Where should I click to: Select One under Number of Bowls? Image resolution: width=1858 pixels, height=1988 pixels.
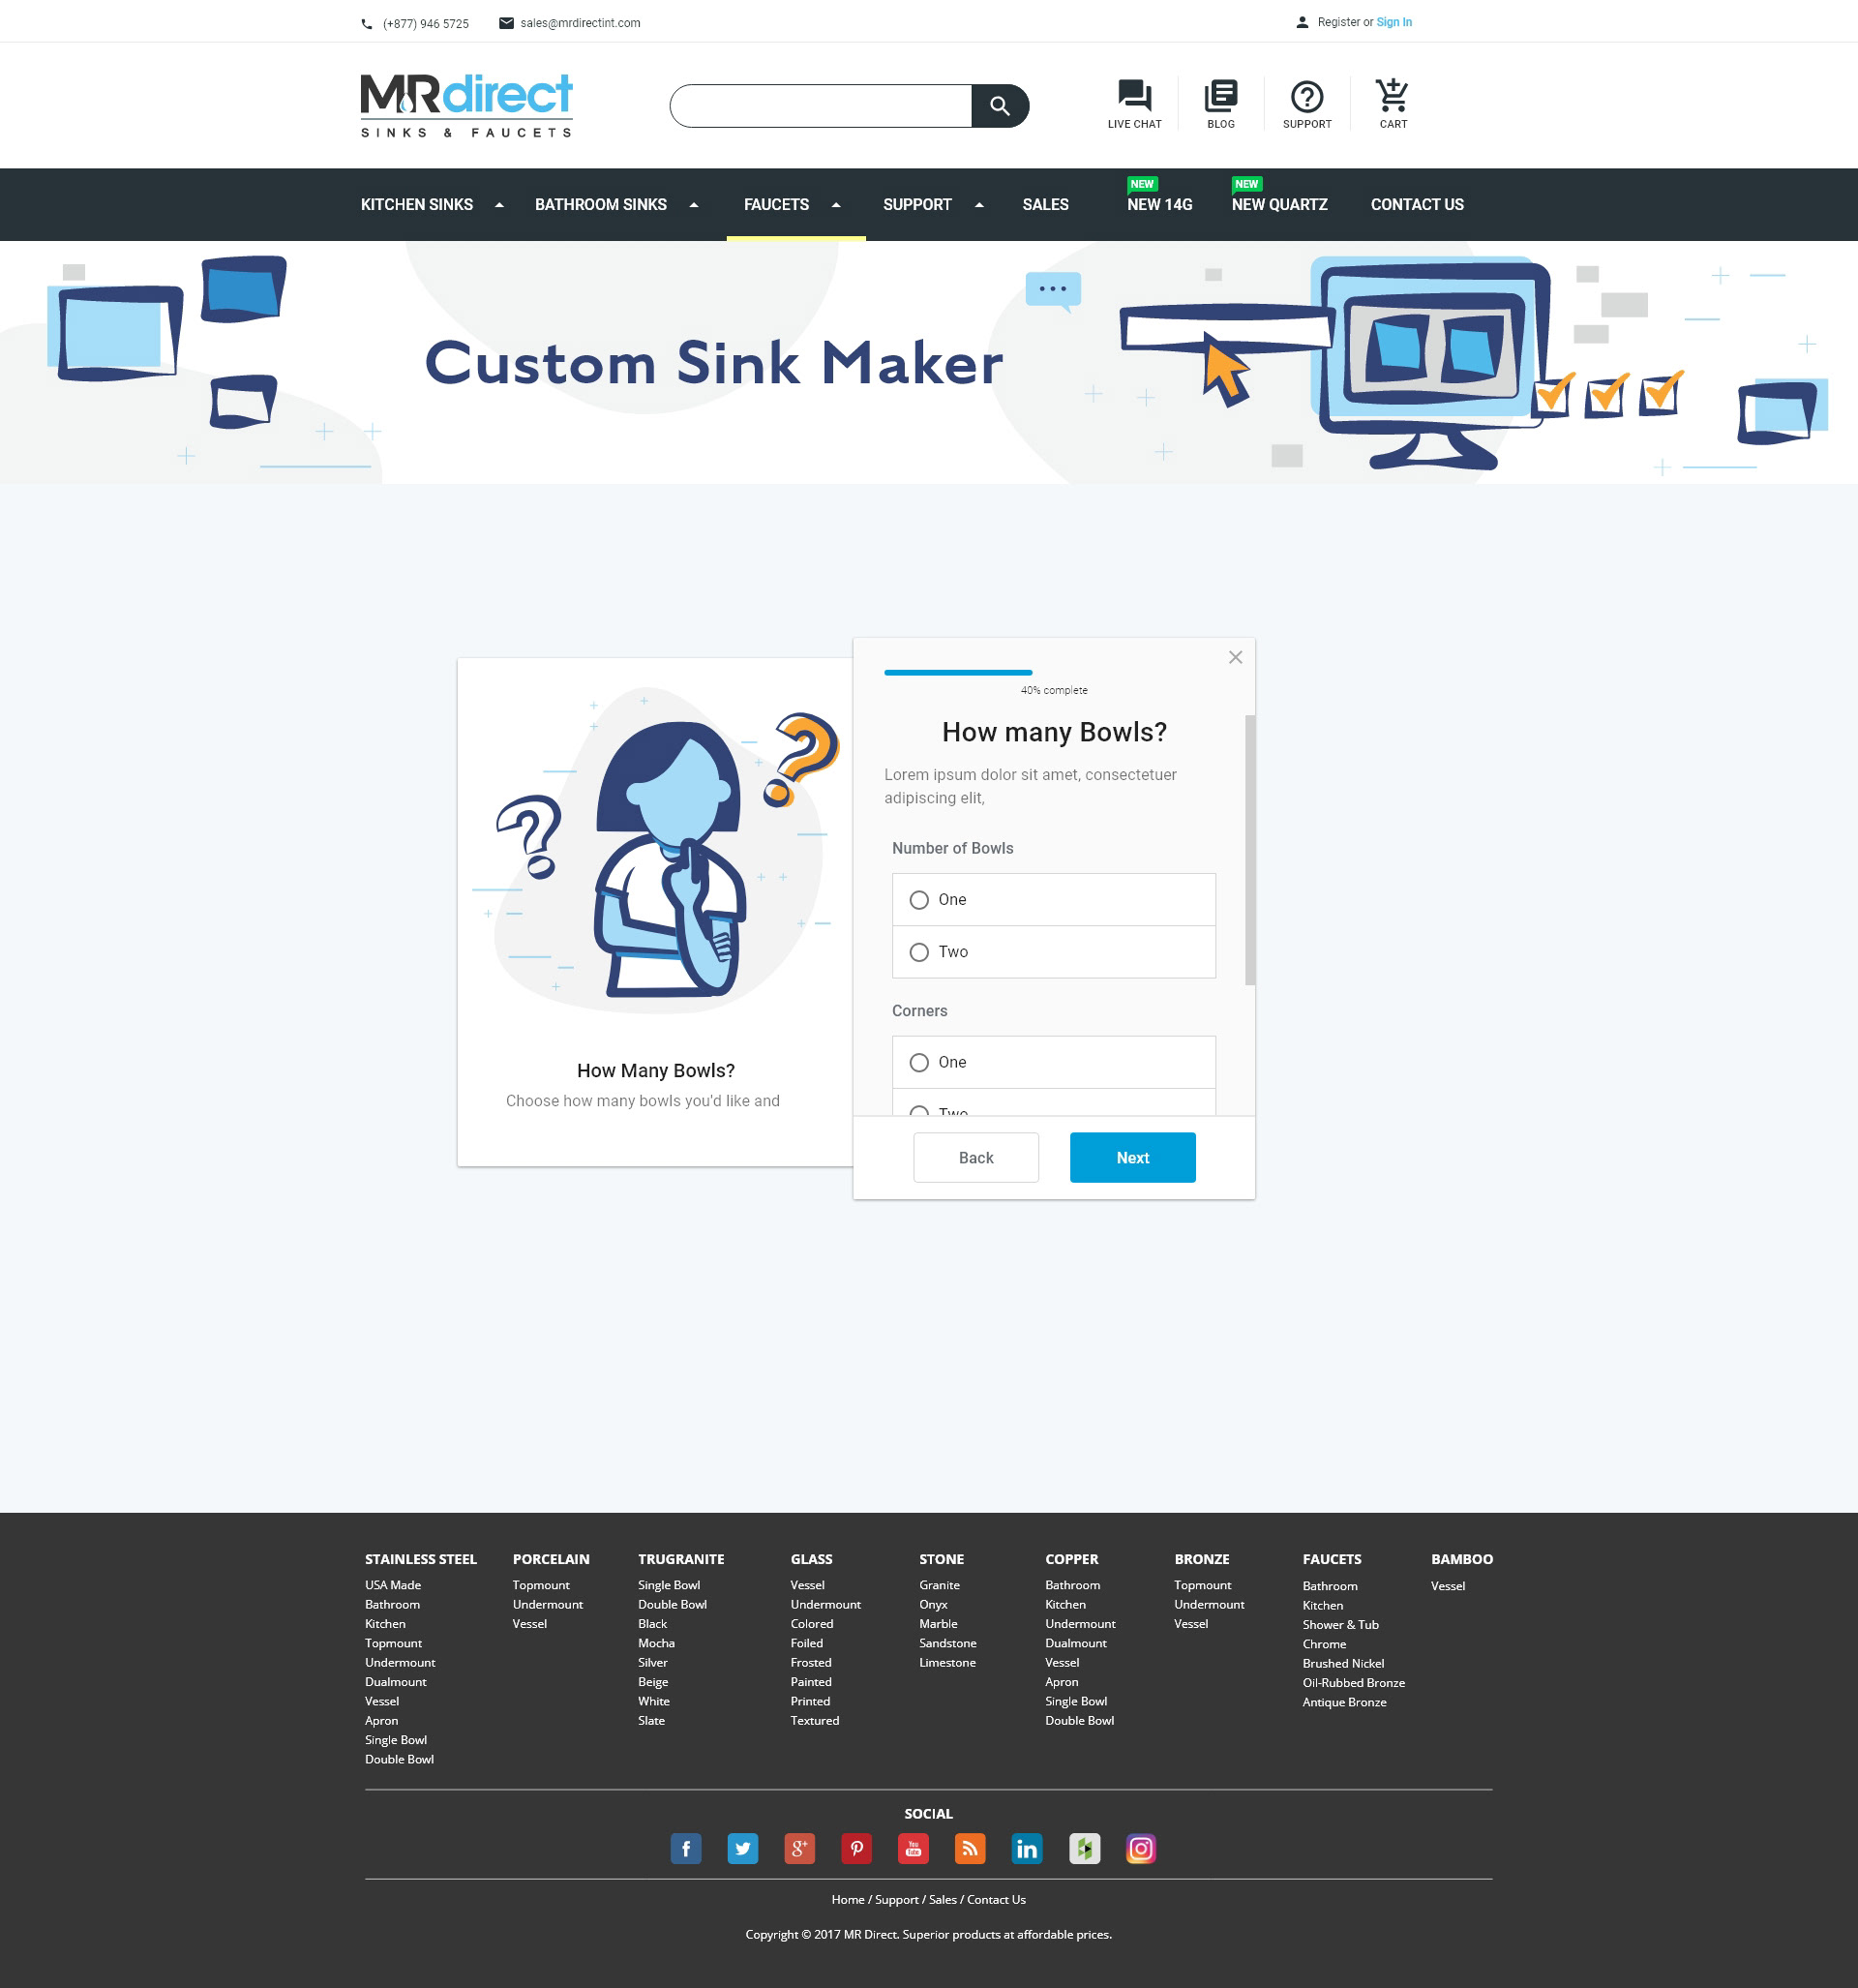pyautogui.click(x=1053, y=900)
